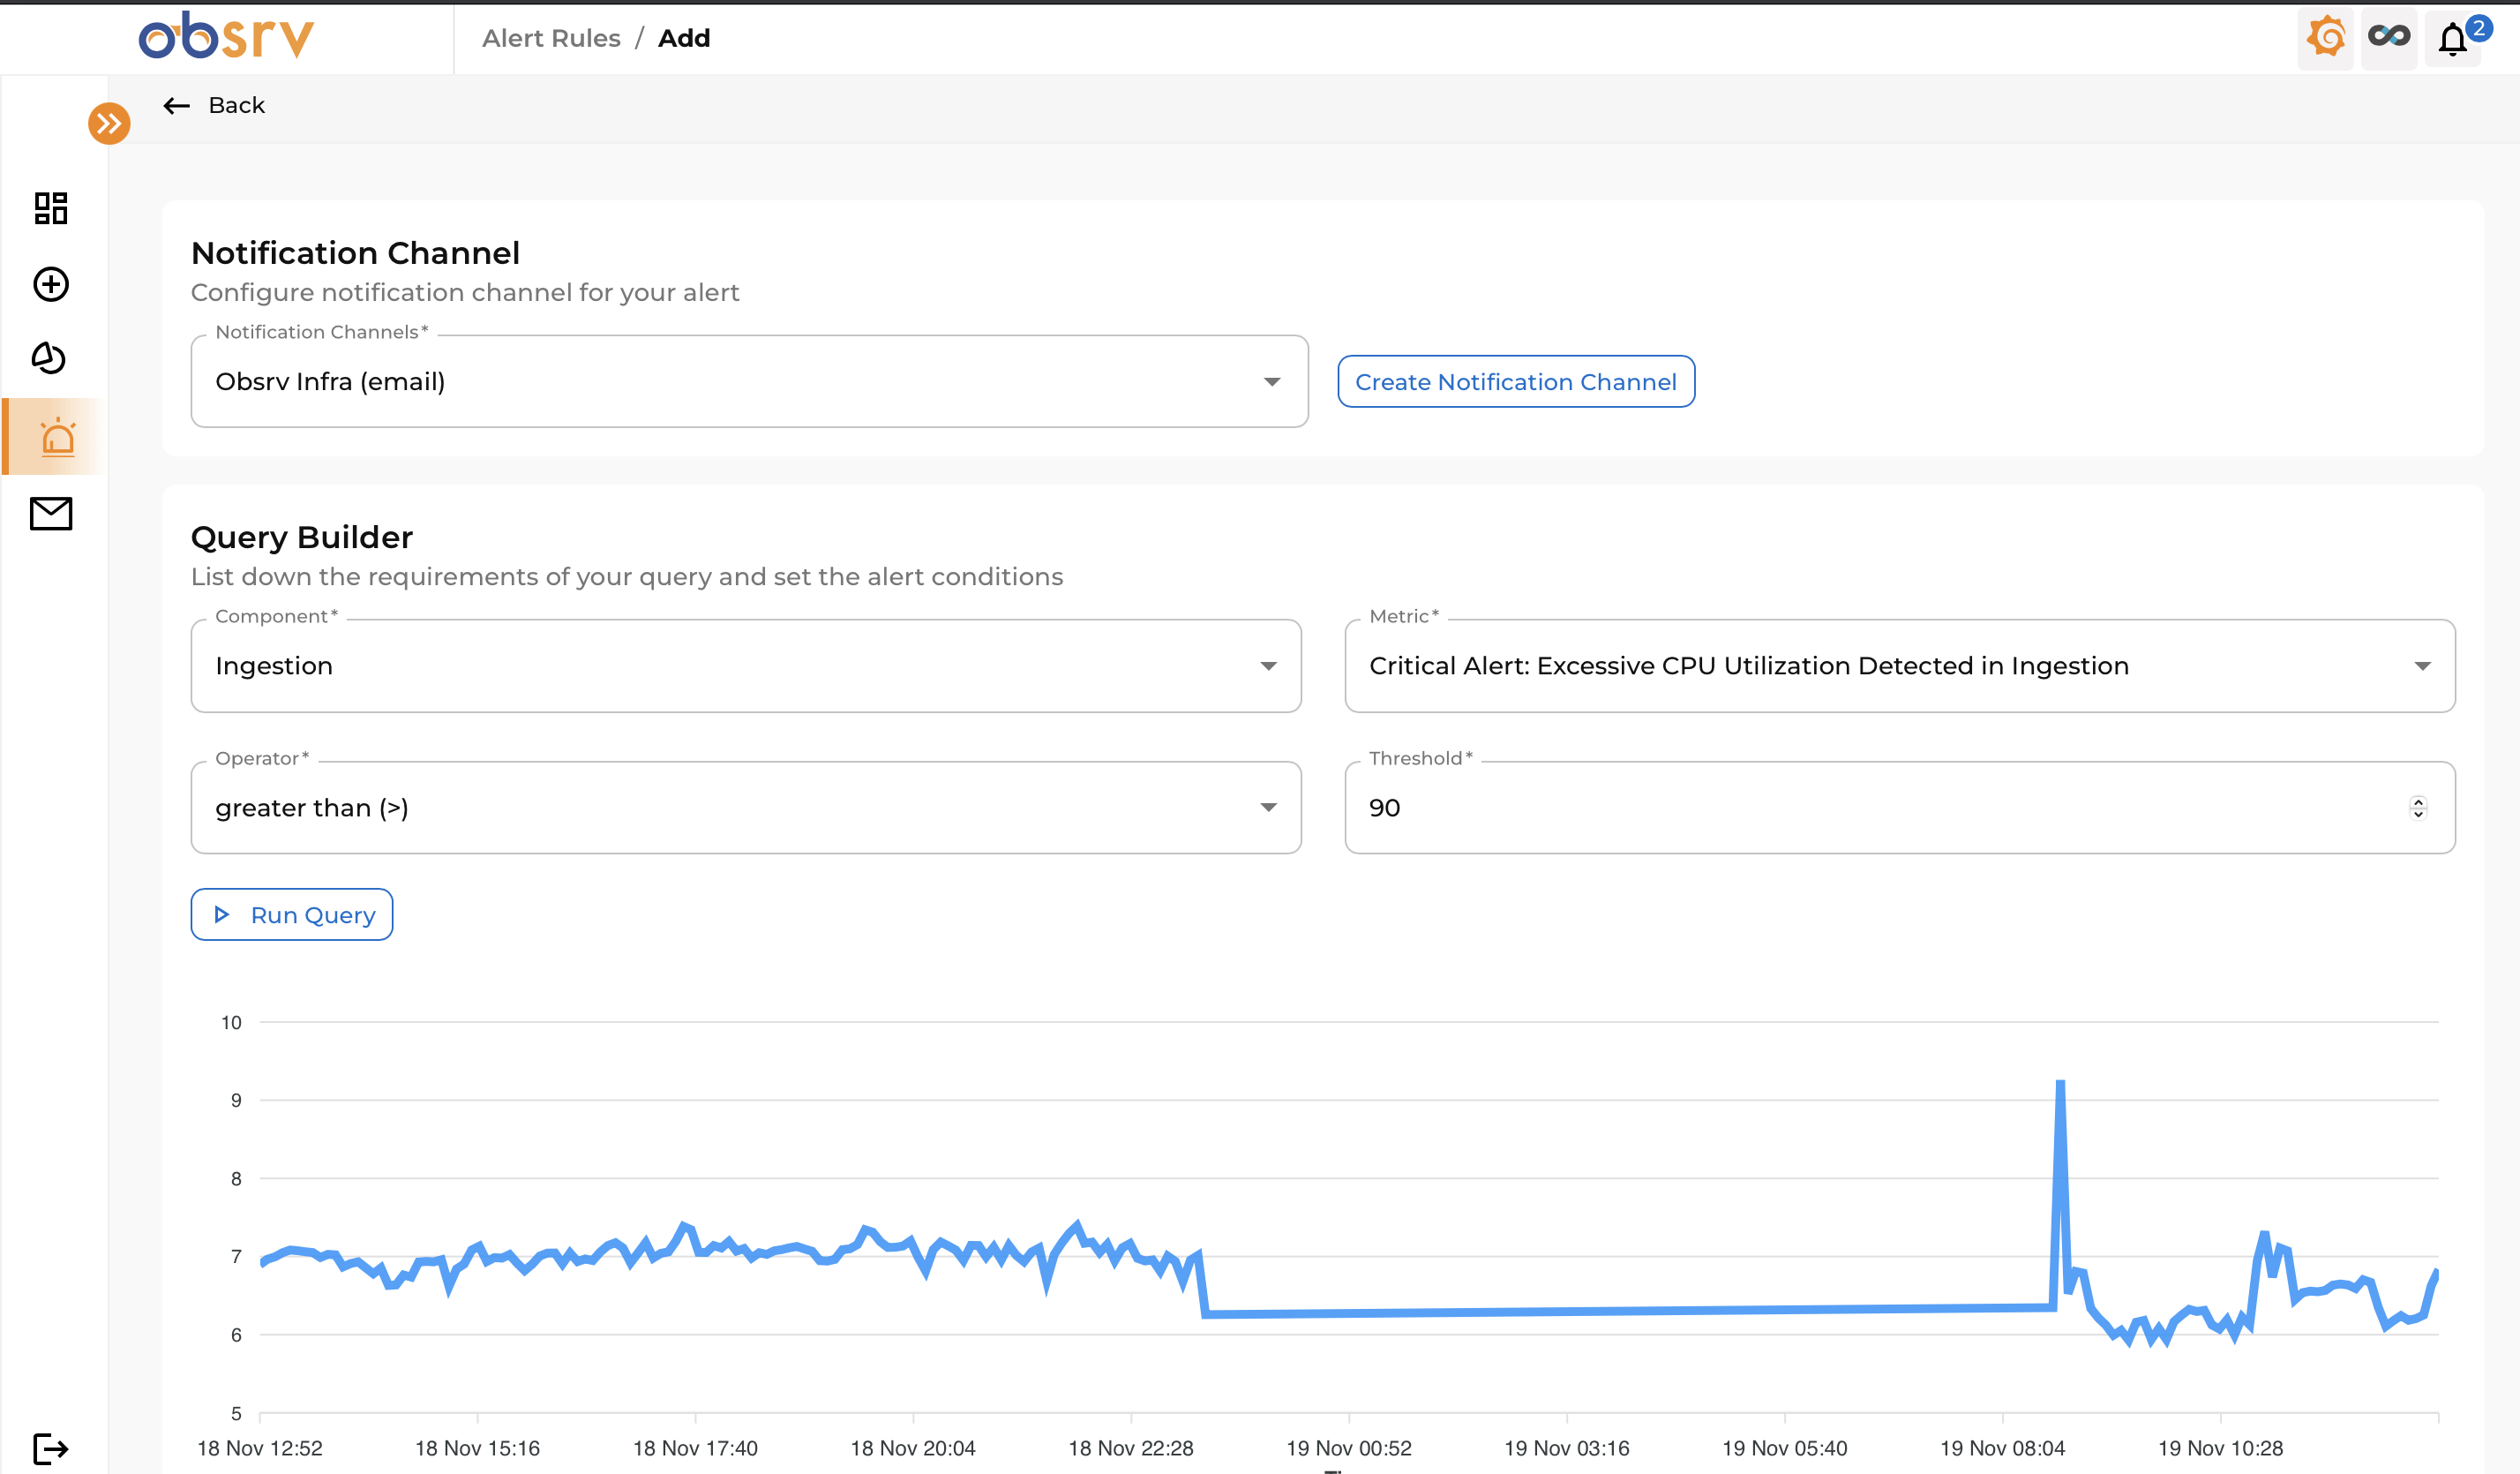Click the Run Query button
Viewport: 2520px width, 1474px height.
[x=292, y=915]
